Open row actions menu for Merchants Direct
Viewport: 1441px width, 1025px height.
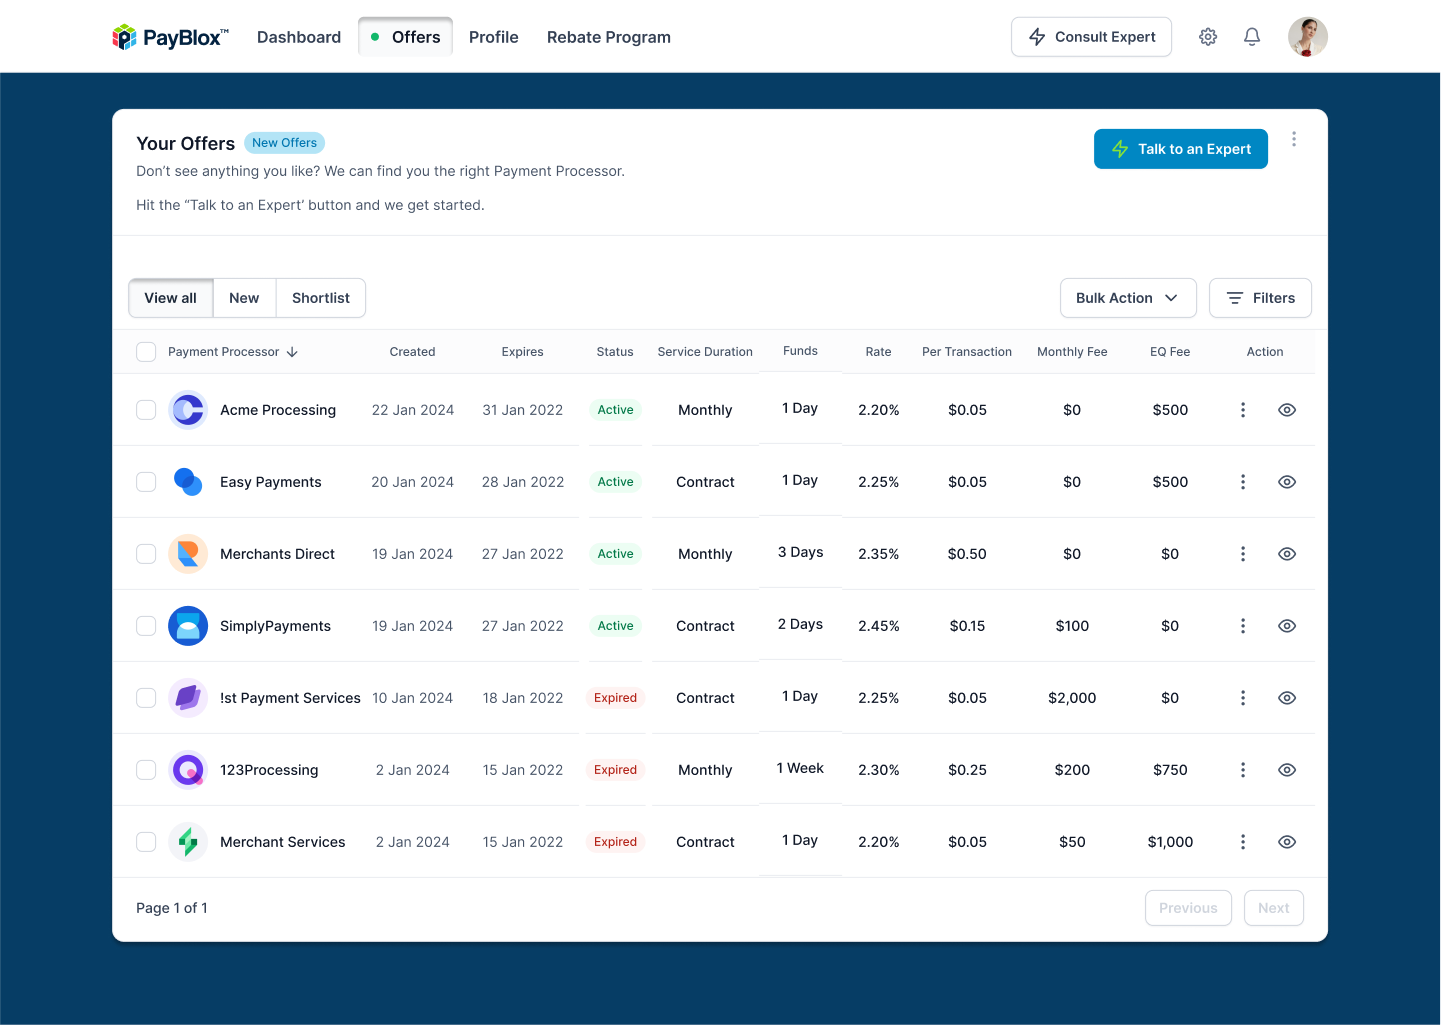point(1243,554)
